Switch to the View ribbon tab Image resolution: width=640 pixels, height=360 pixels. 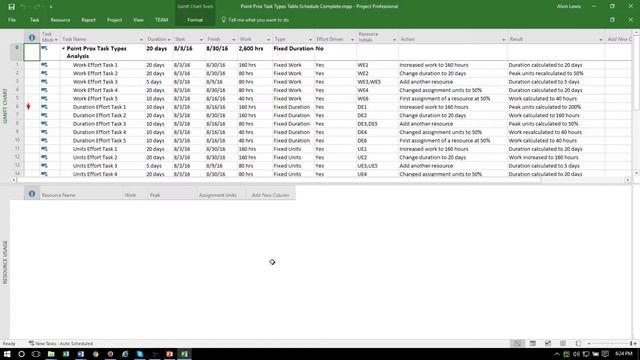[138, 20]
